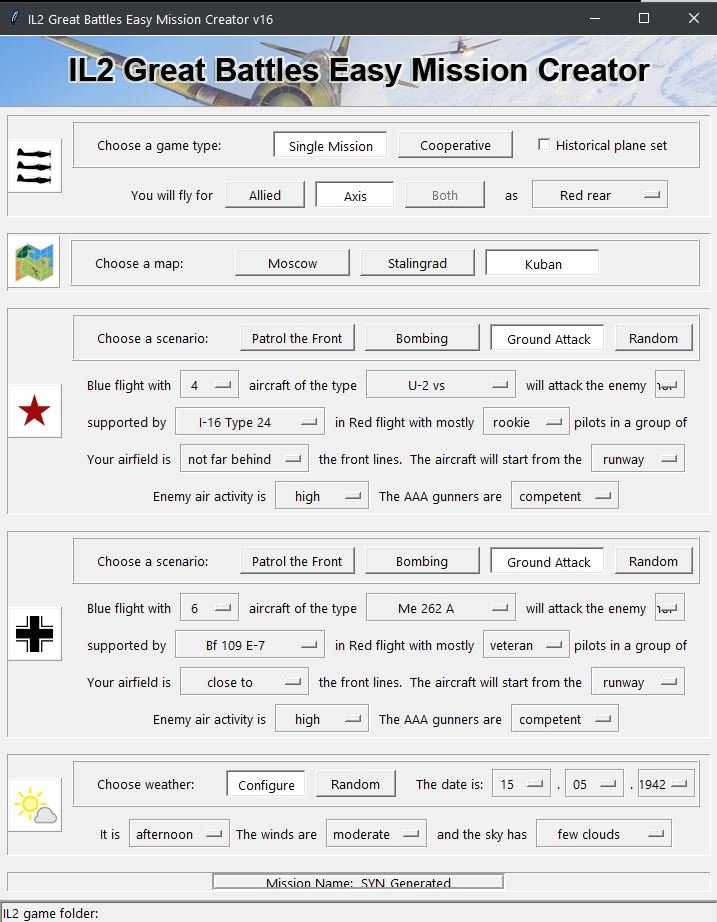717x922 pixels.
Task: Open Axis section runway start dropdown
Action: [638, 682]
